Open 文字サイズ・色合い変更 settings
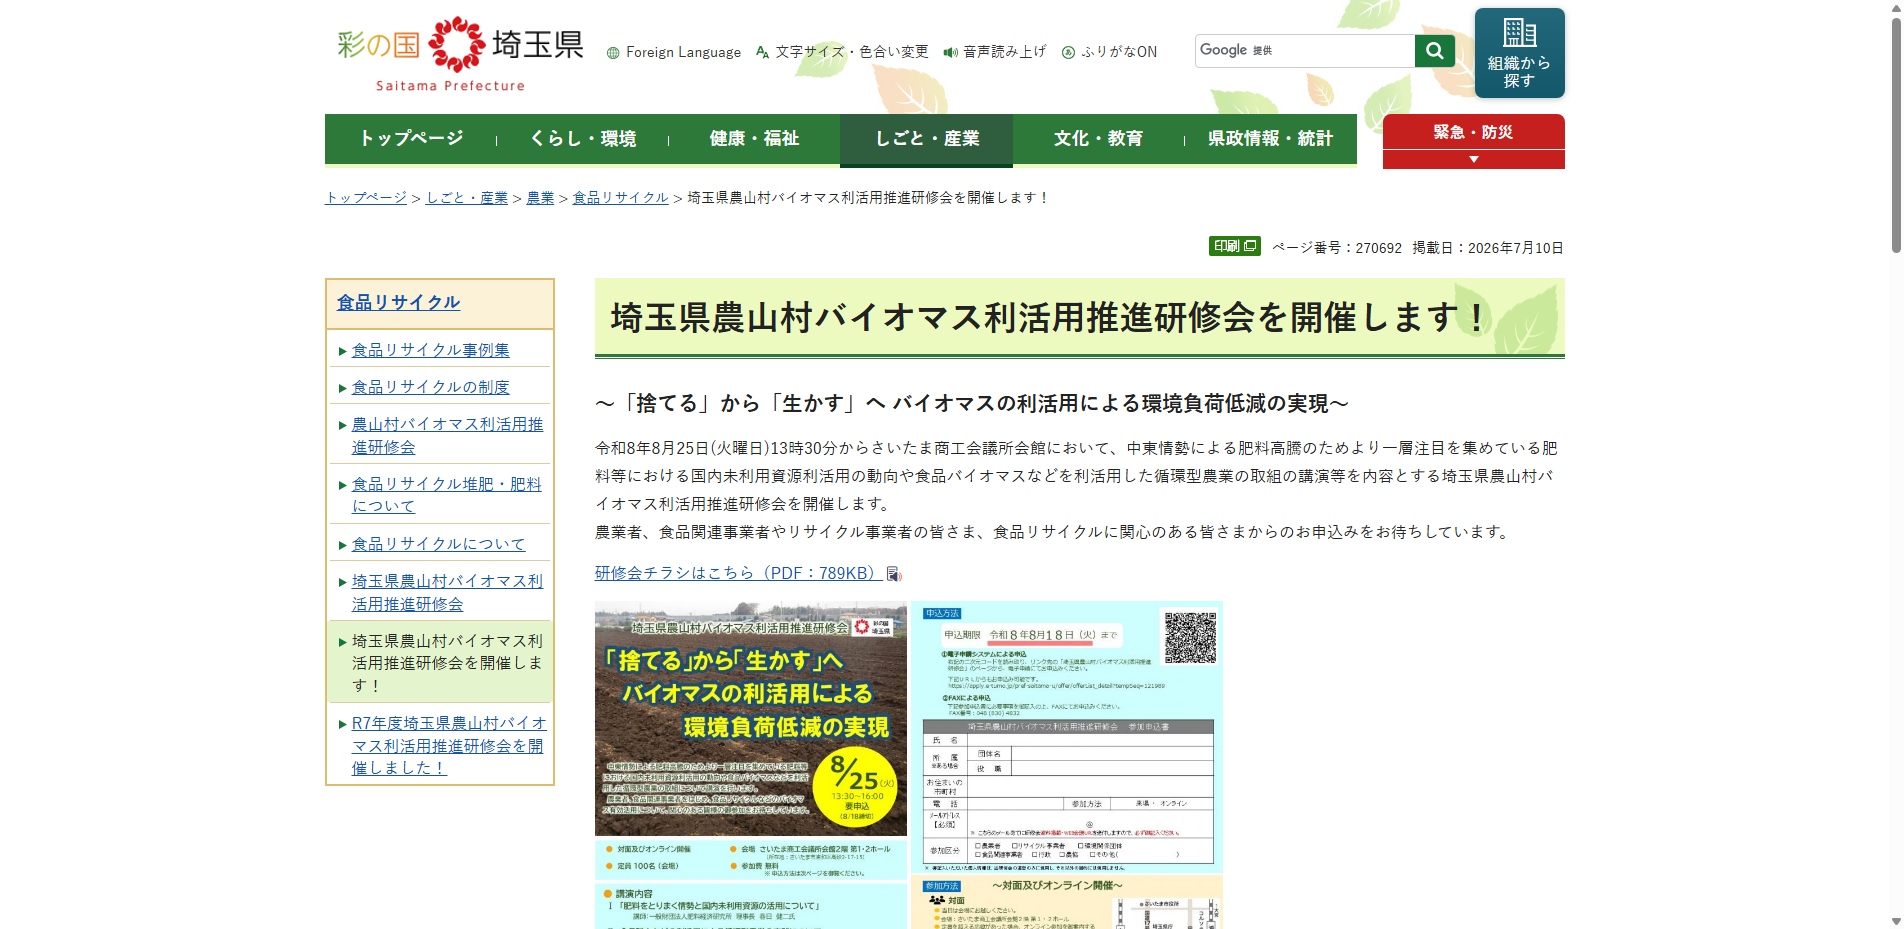Viewport: 1904px width, 929px height. tap(842, 52)
